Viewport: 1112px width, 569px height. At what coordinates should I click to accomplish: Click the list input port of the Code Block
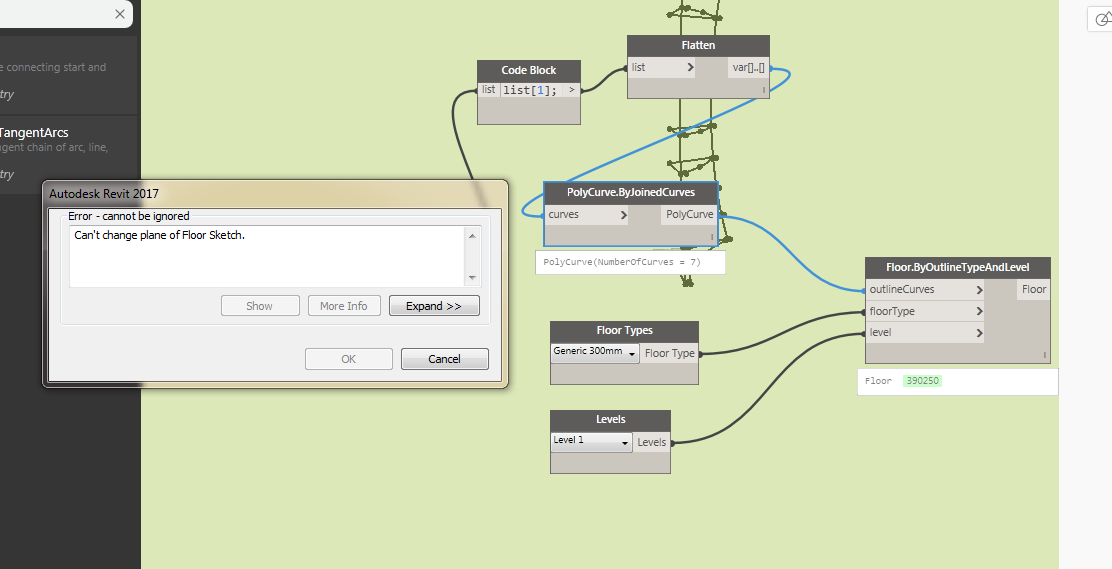point(489,89)
